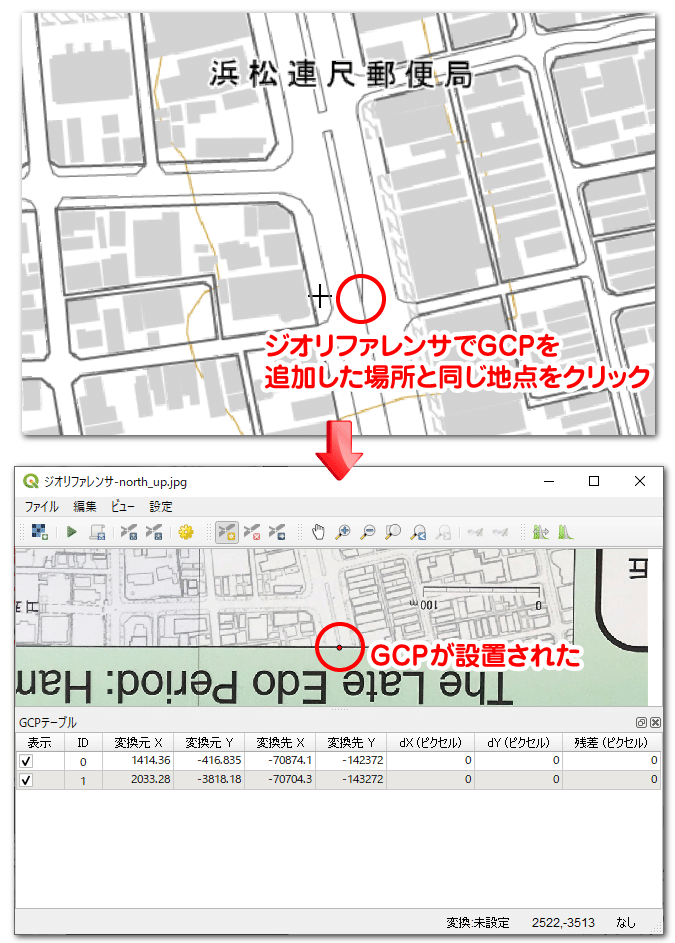The width and height of the screenshot is (675, 943).
Task: Open the ファイル menu
Action: 42,506
